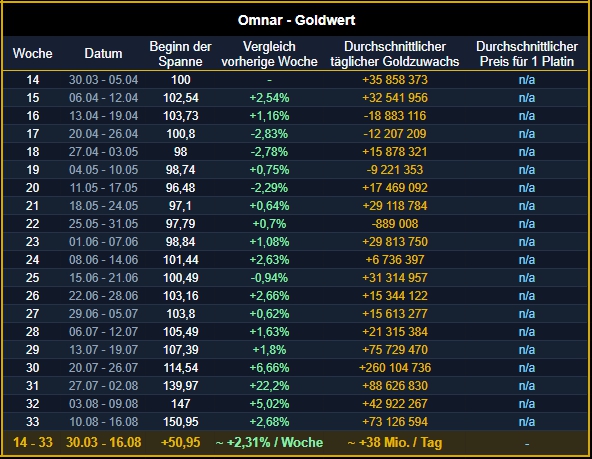Click the Vergleich vorherige Woche header
Viewport: 592px width, 459px height.
[269, 54]
